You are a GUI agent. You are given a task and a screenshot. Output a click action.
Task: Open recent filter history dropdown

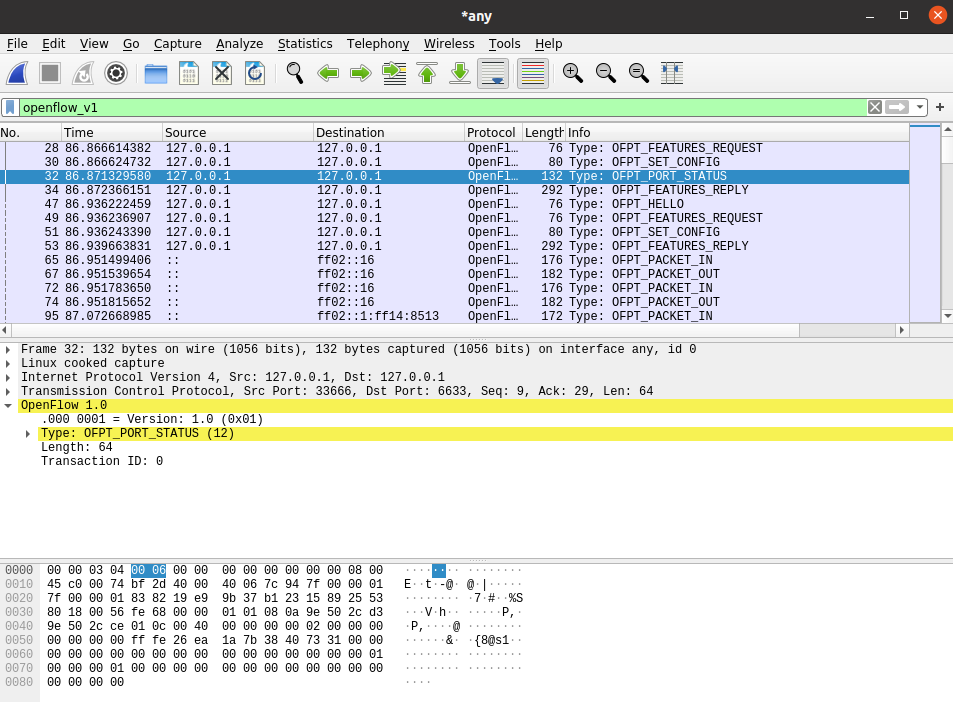pyautogui.click(x=920, y=108)
